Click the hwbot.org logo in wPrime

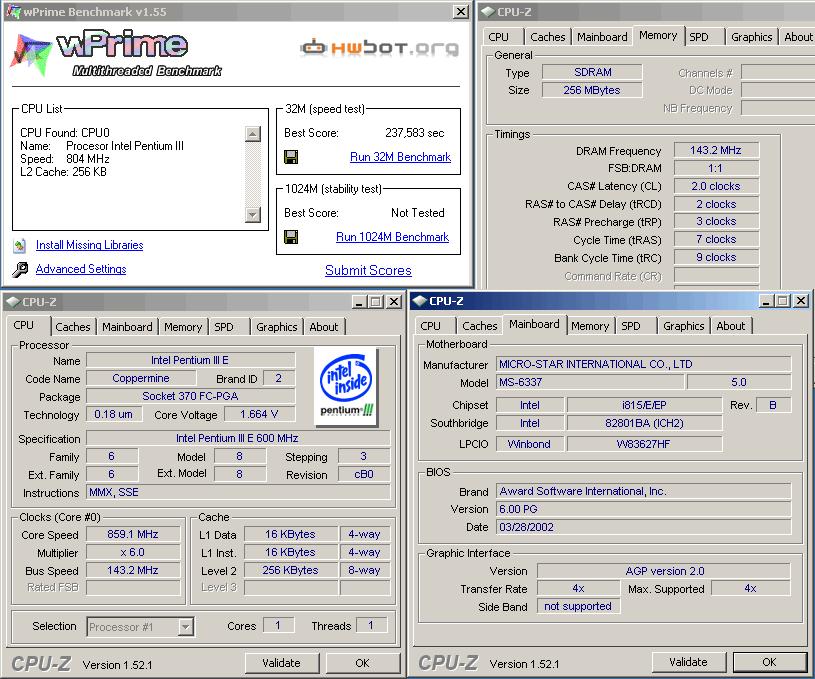pyautogui.click(x=380, y=47)
